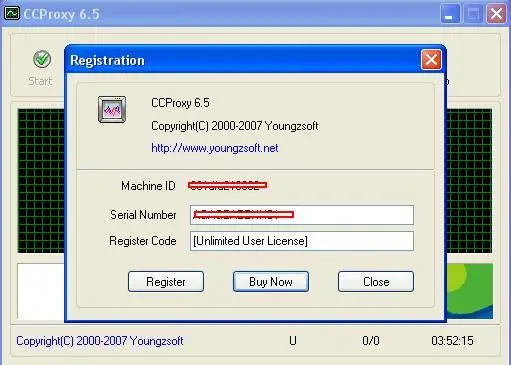Focus the Serial Number input field
This screenshot has width=511, height=365.
tap(302, 215)
